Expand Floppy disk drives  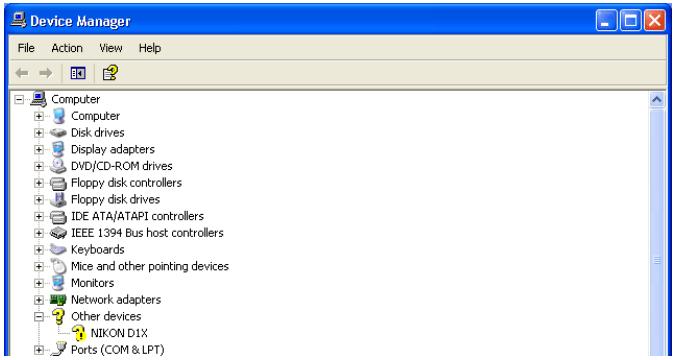point(39,200)
